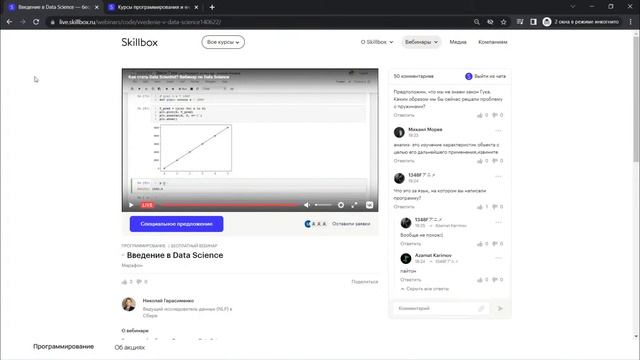Screen dimensions: 640x360
Task: Open the browser search/zoom magnifier icon
Action: (477, 22)
